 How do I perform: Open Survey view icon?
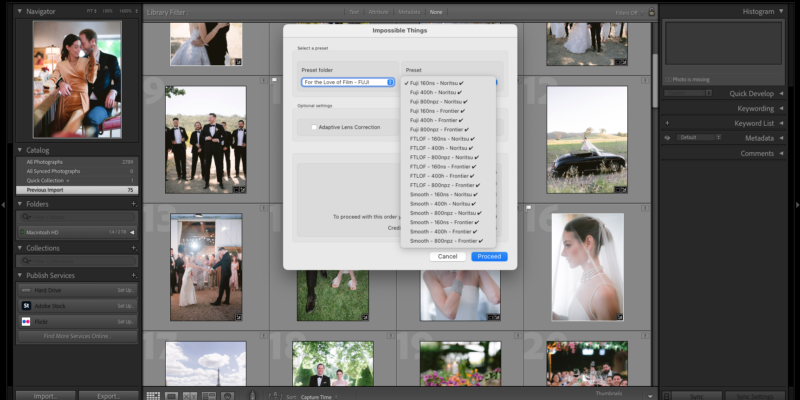click(209, 396)
